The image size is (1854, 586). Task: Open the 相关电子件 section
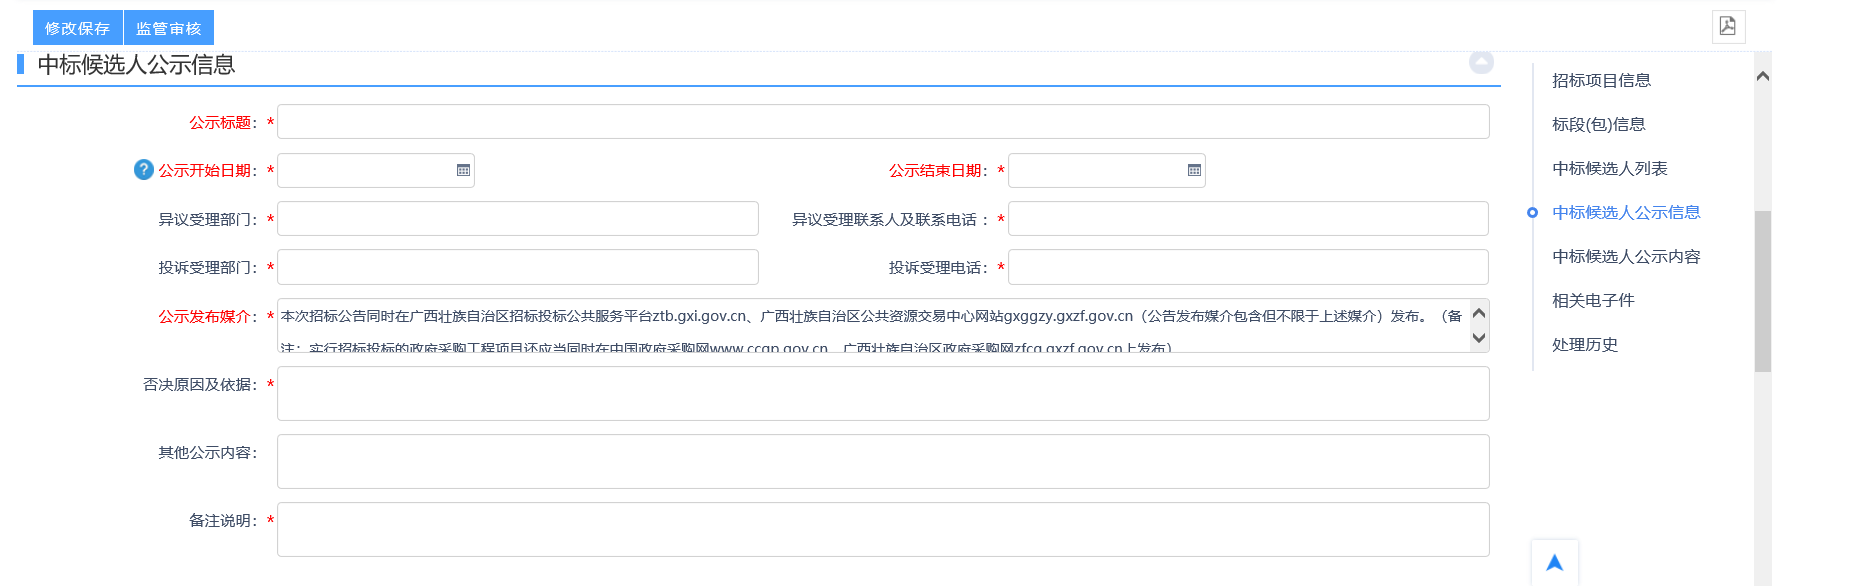click(x=1593, y=301)
